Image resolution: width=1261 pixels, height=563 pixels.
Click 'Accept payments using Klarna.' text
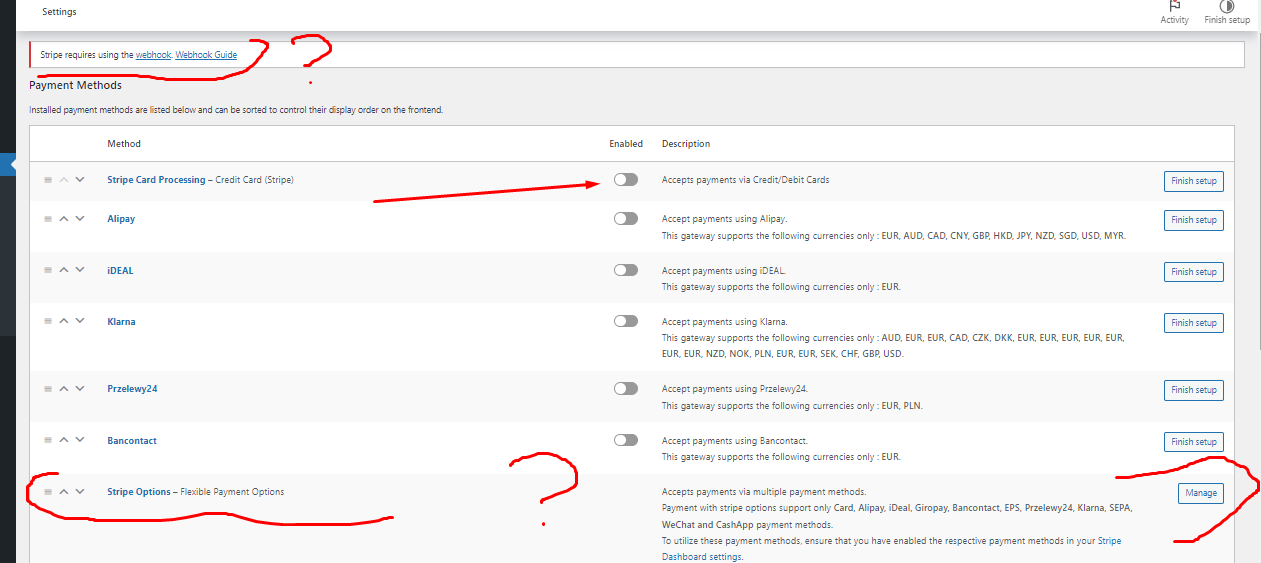(725, 322)
